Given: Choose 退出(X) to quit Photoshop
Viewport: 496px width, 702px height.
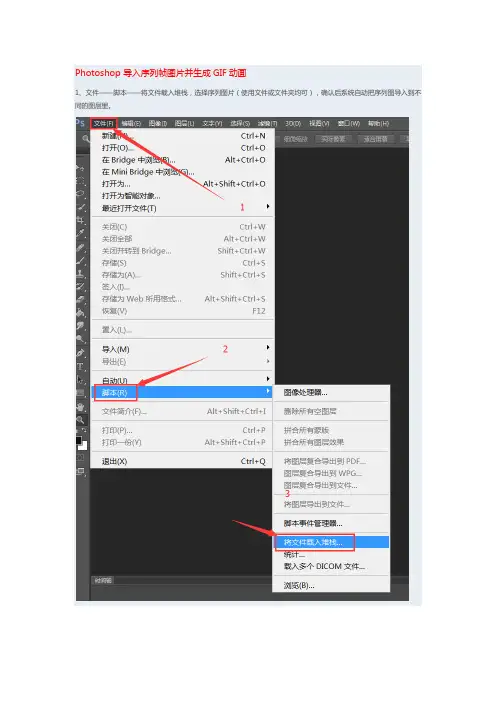Looking at the screenshot, I should coord(183,461).
